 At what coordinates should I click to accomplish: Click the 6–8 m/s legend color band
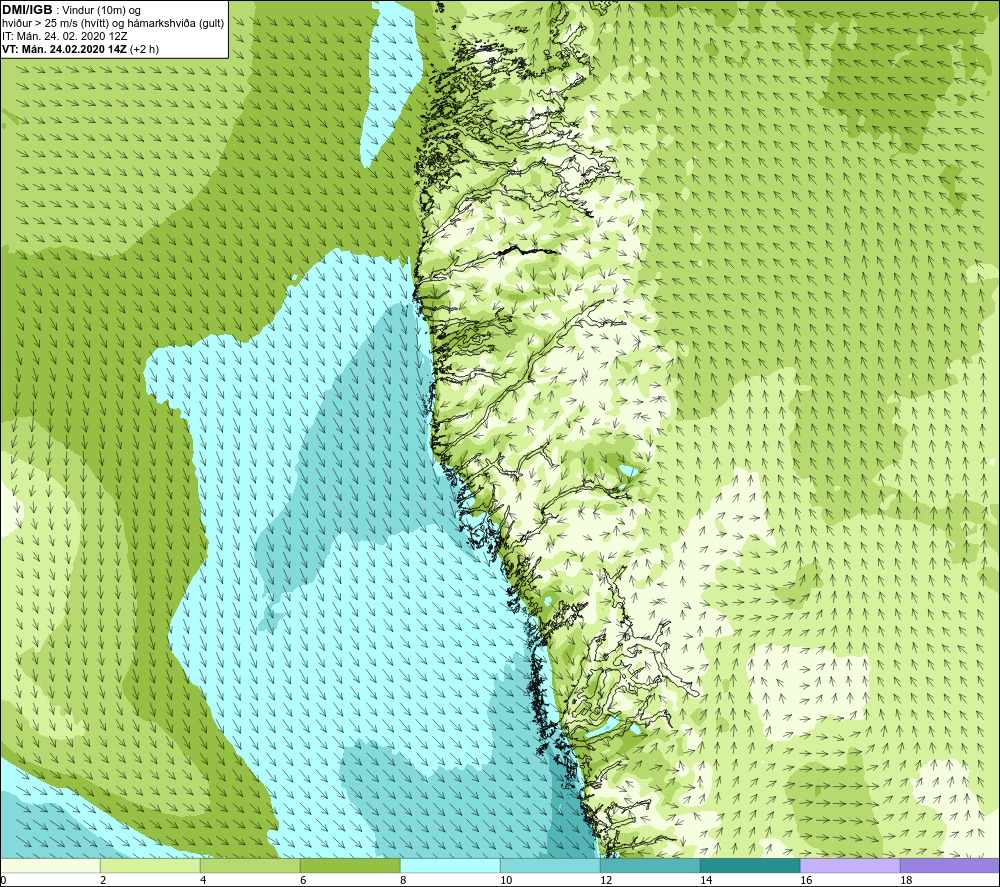coord(350,865)
